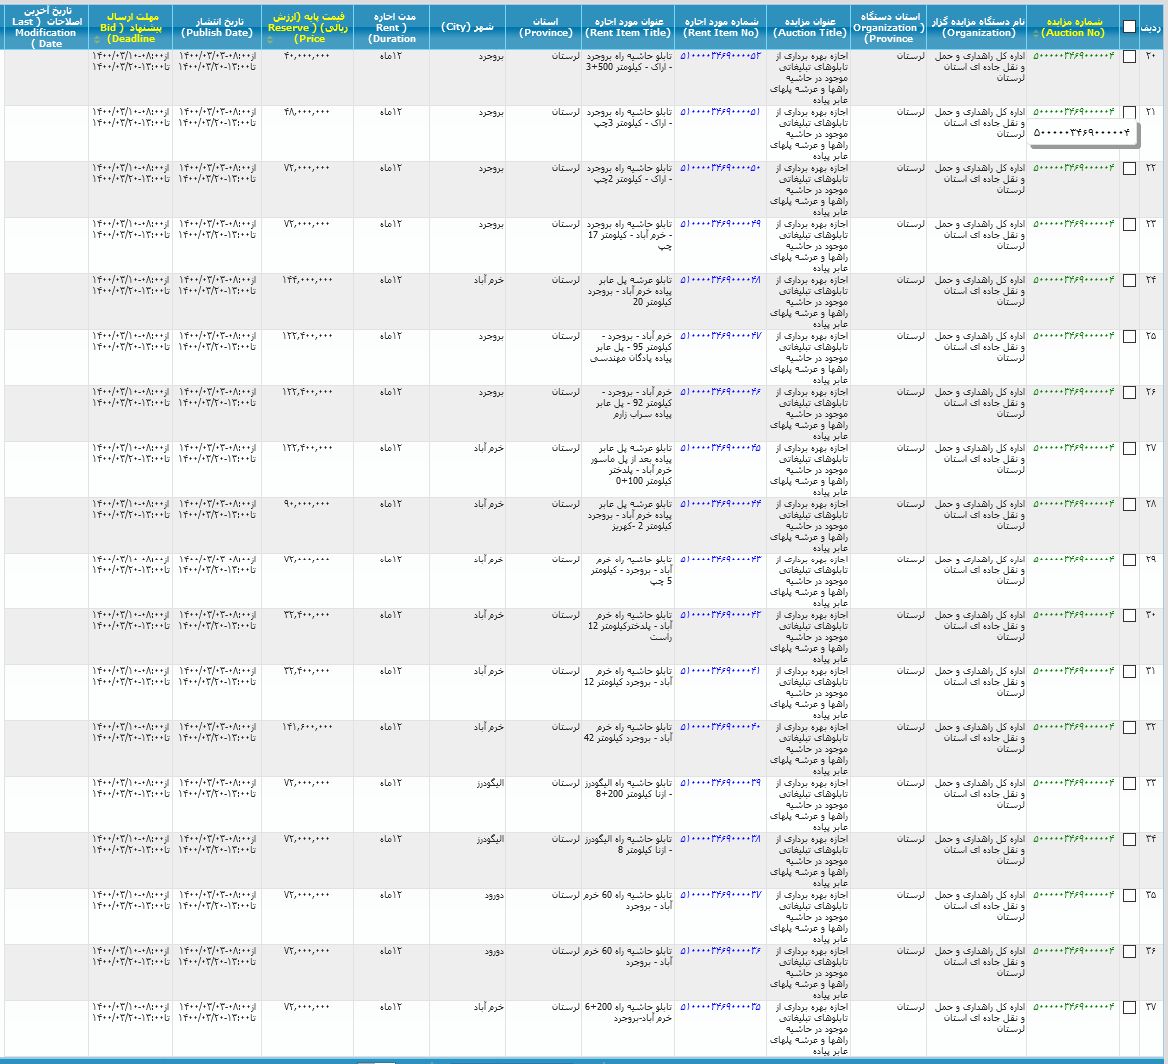Click the City column header

point(467,27)
